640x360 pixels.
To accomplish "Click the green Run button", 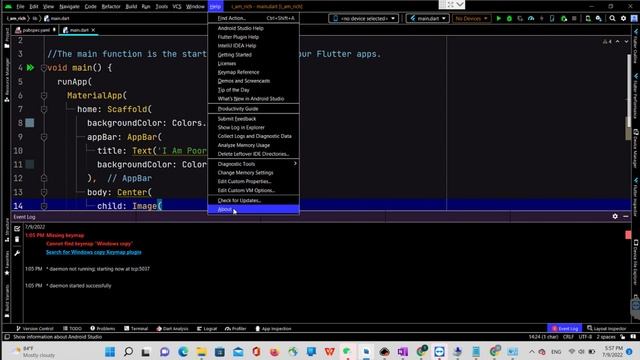I will [498, 18].
